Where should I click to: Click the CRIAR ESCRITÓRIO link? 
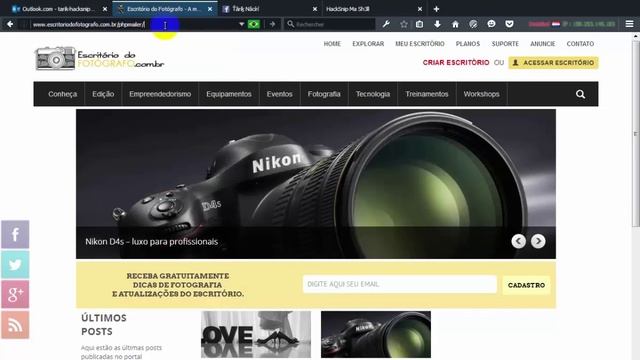tap(456, 62)
